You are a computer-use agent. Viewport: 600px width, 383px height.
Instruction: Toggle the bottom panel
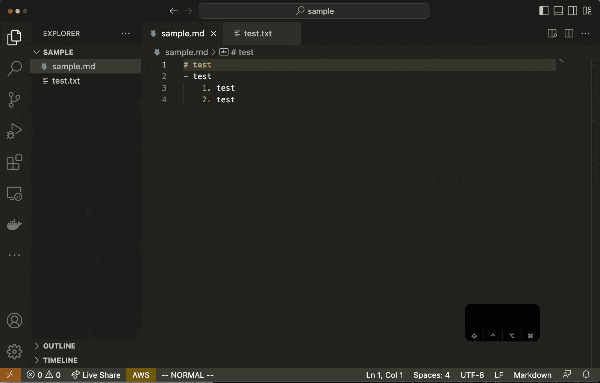[558, 11]
